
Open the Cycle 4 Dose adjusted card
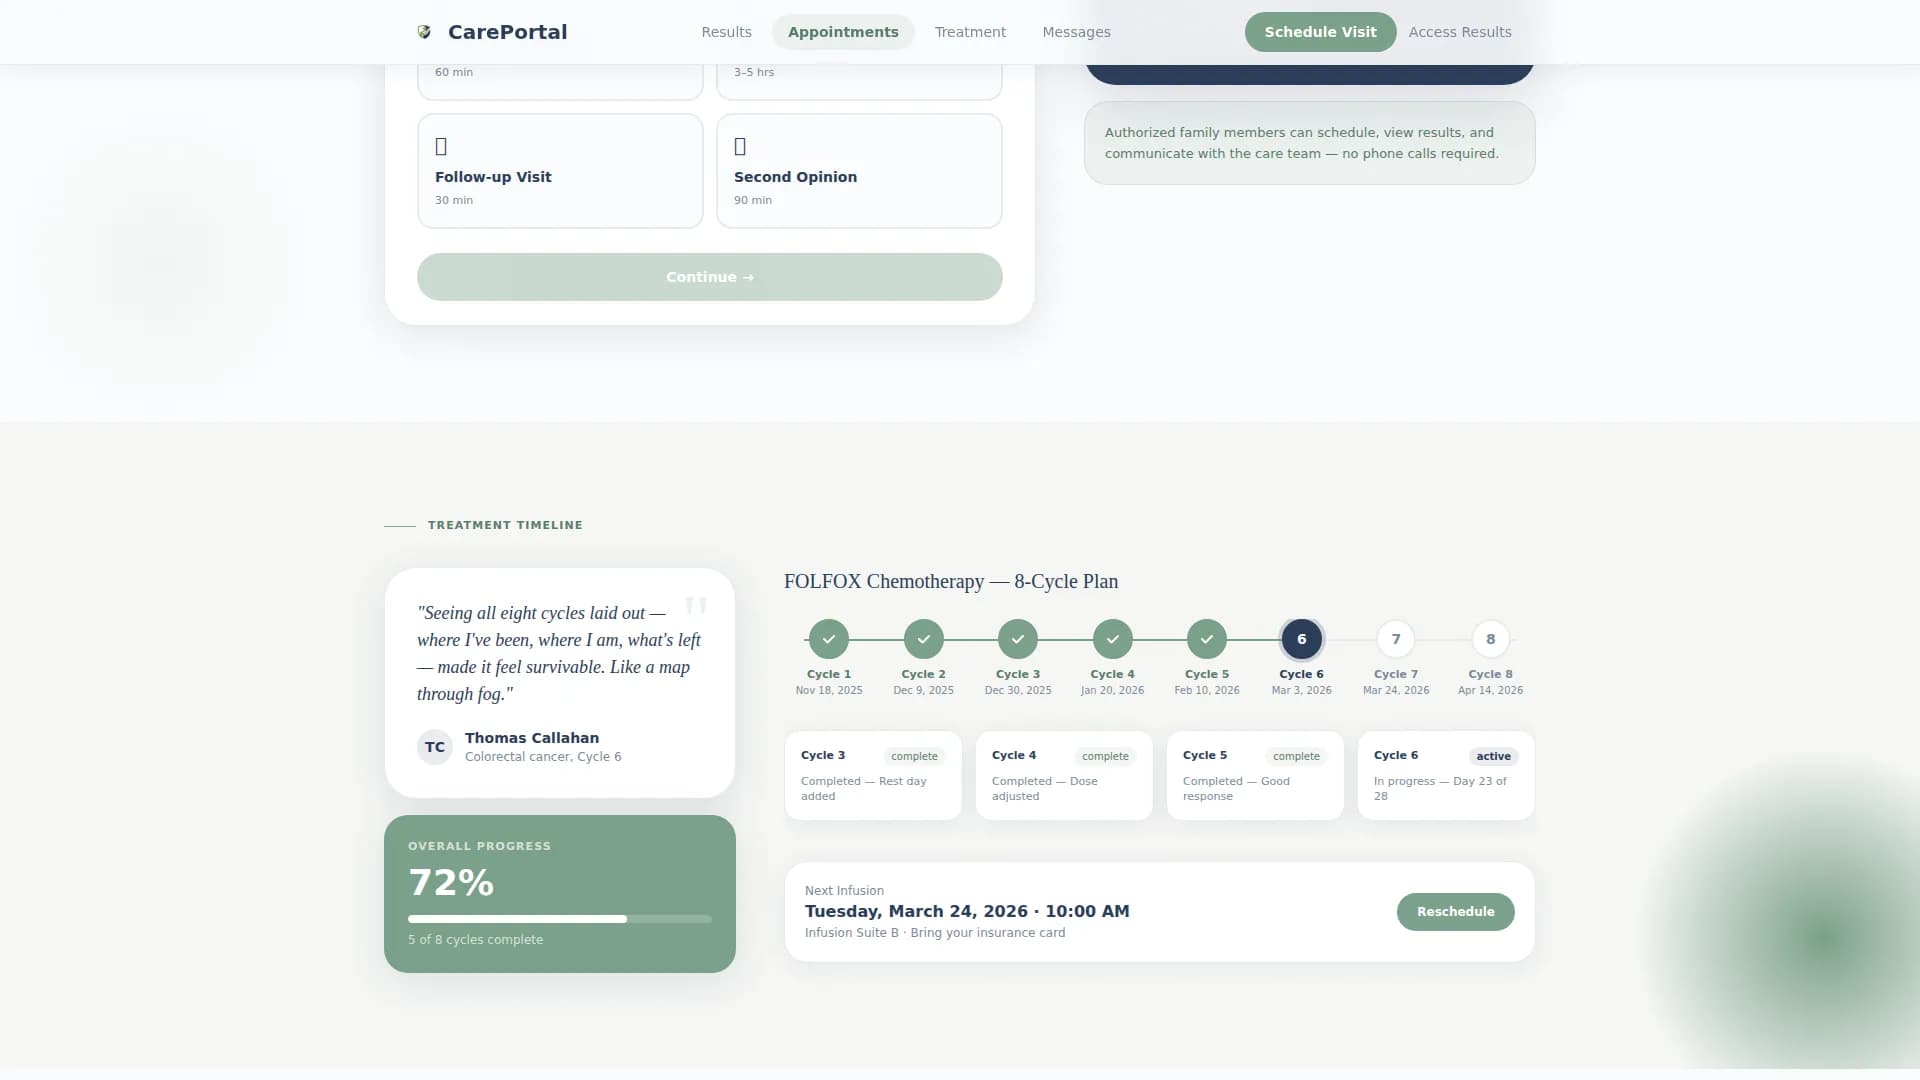1064,776
